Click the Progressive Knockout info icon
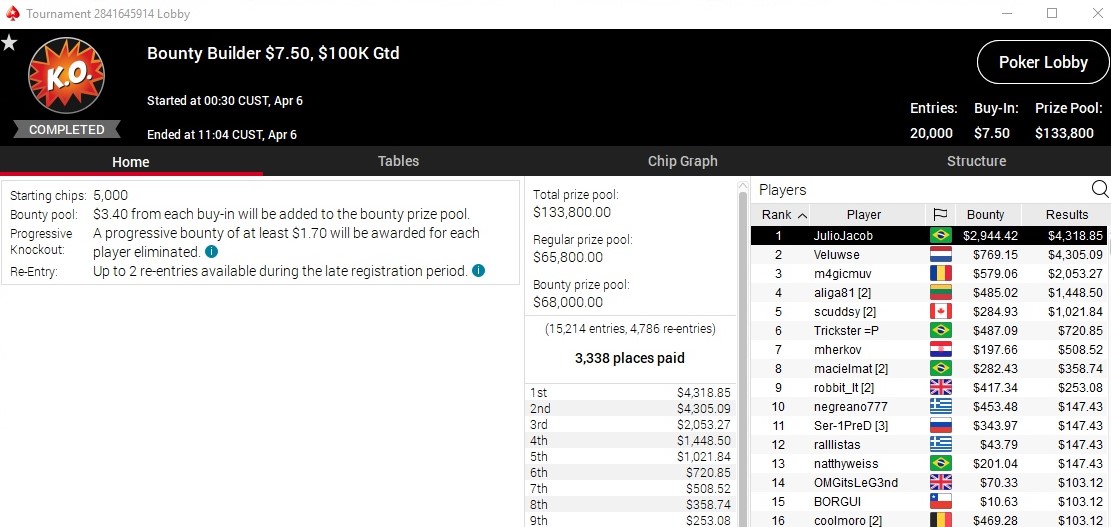The height and width of the screenshot is (527, 1111). point(211,252)
